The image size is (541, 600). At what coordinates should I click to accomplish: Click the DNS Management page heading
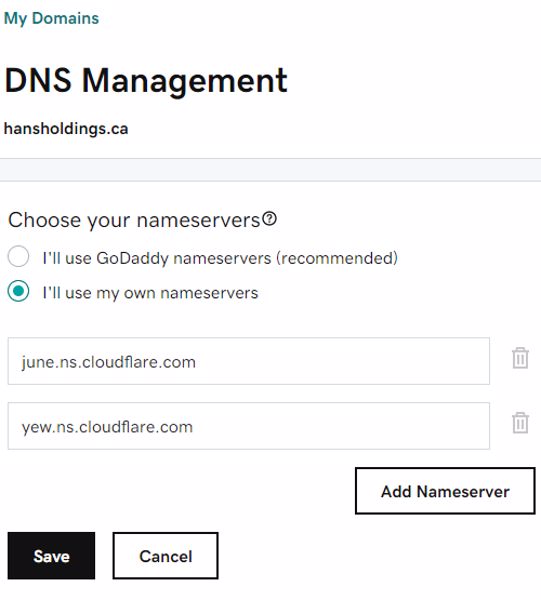(x=146, y=80)
